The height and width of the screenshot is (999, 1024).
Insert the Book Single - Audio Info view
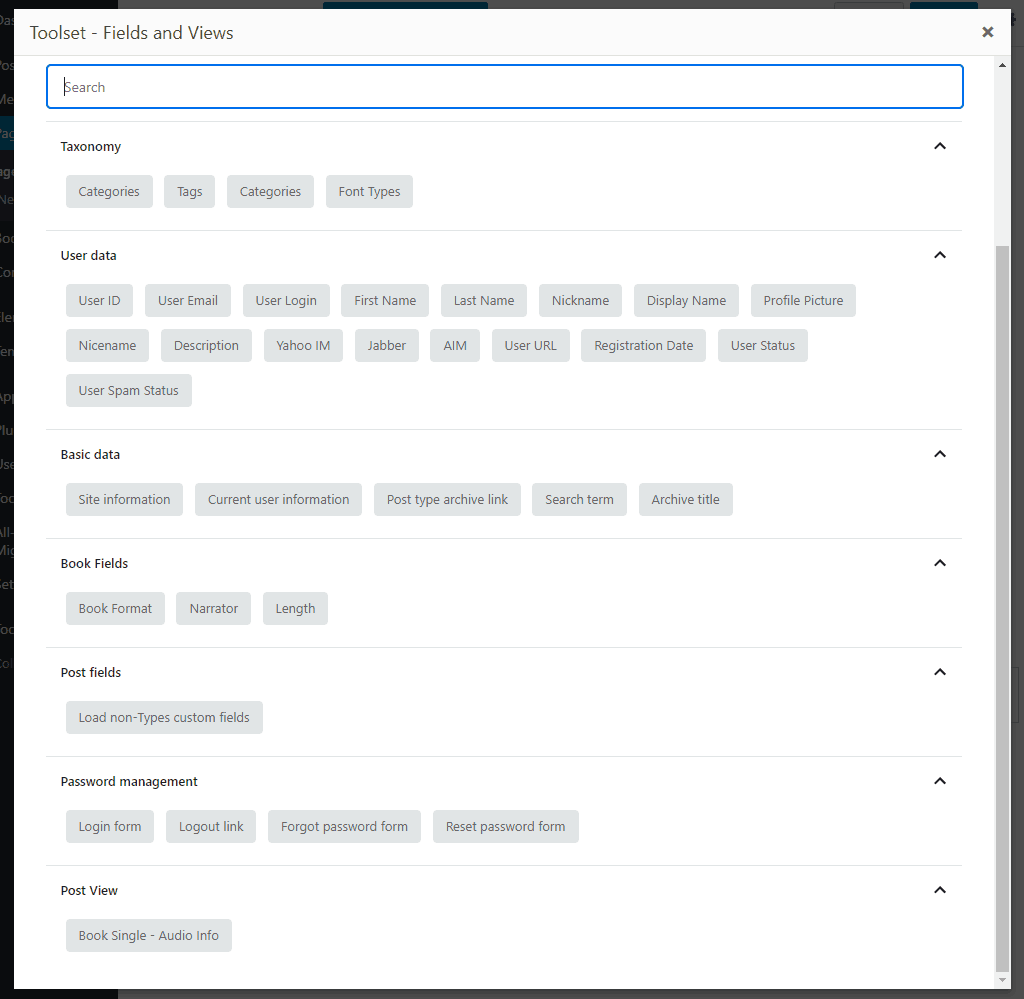[148, 935]
